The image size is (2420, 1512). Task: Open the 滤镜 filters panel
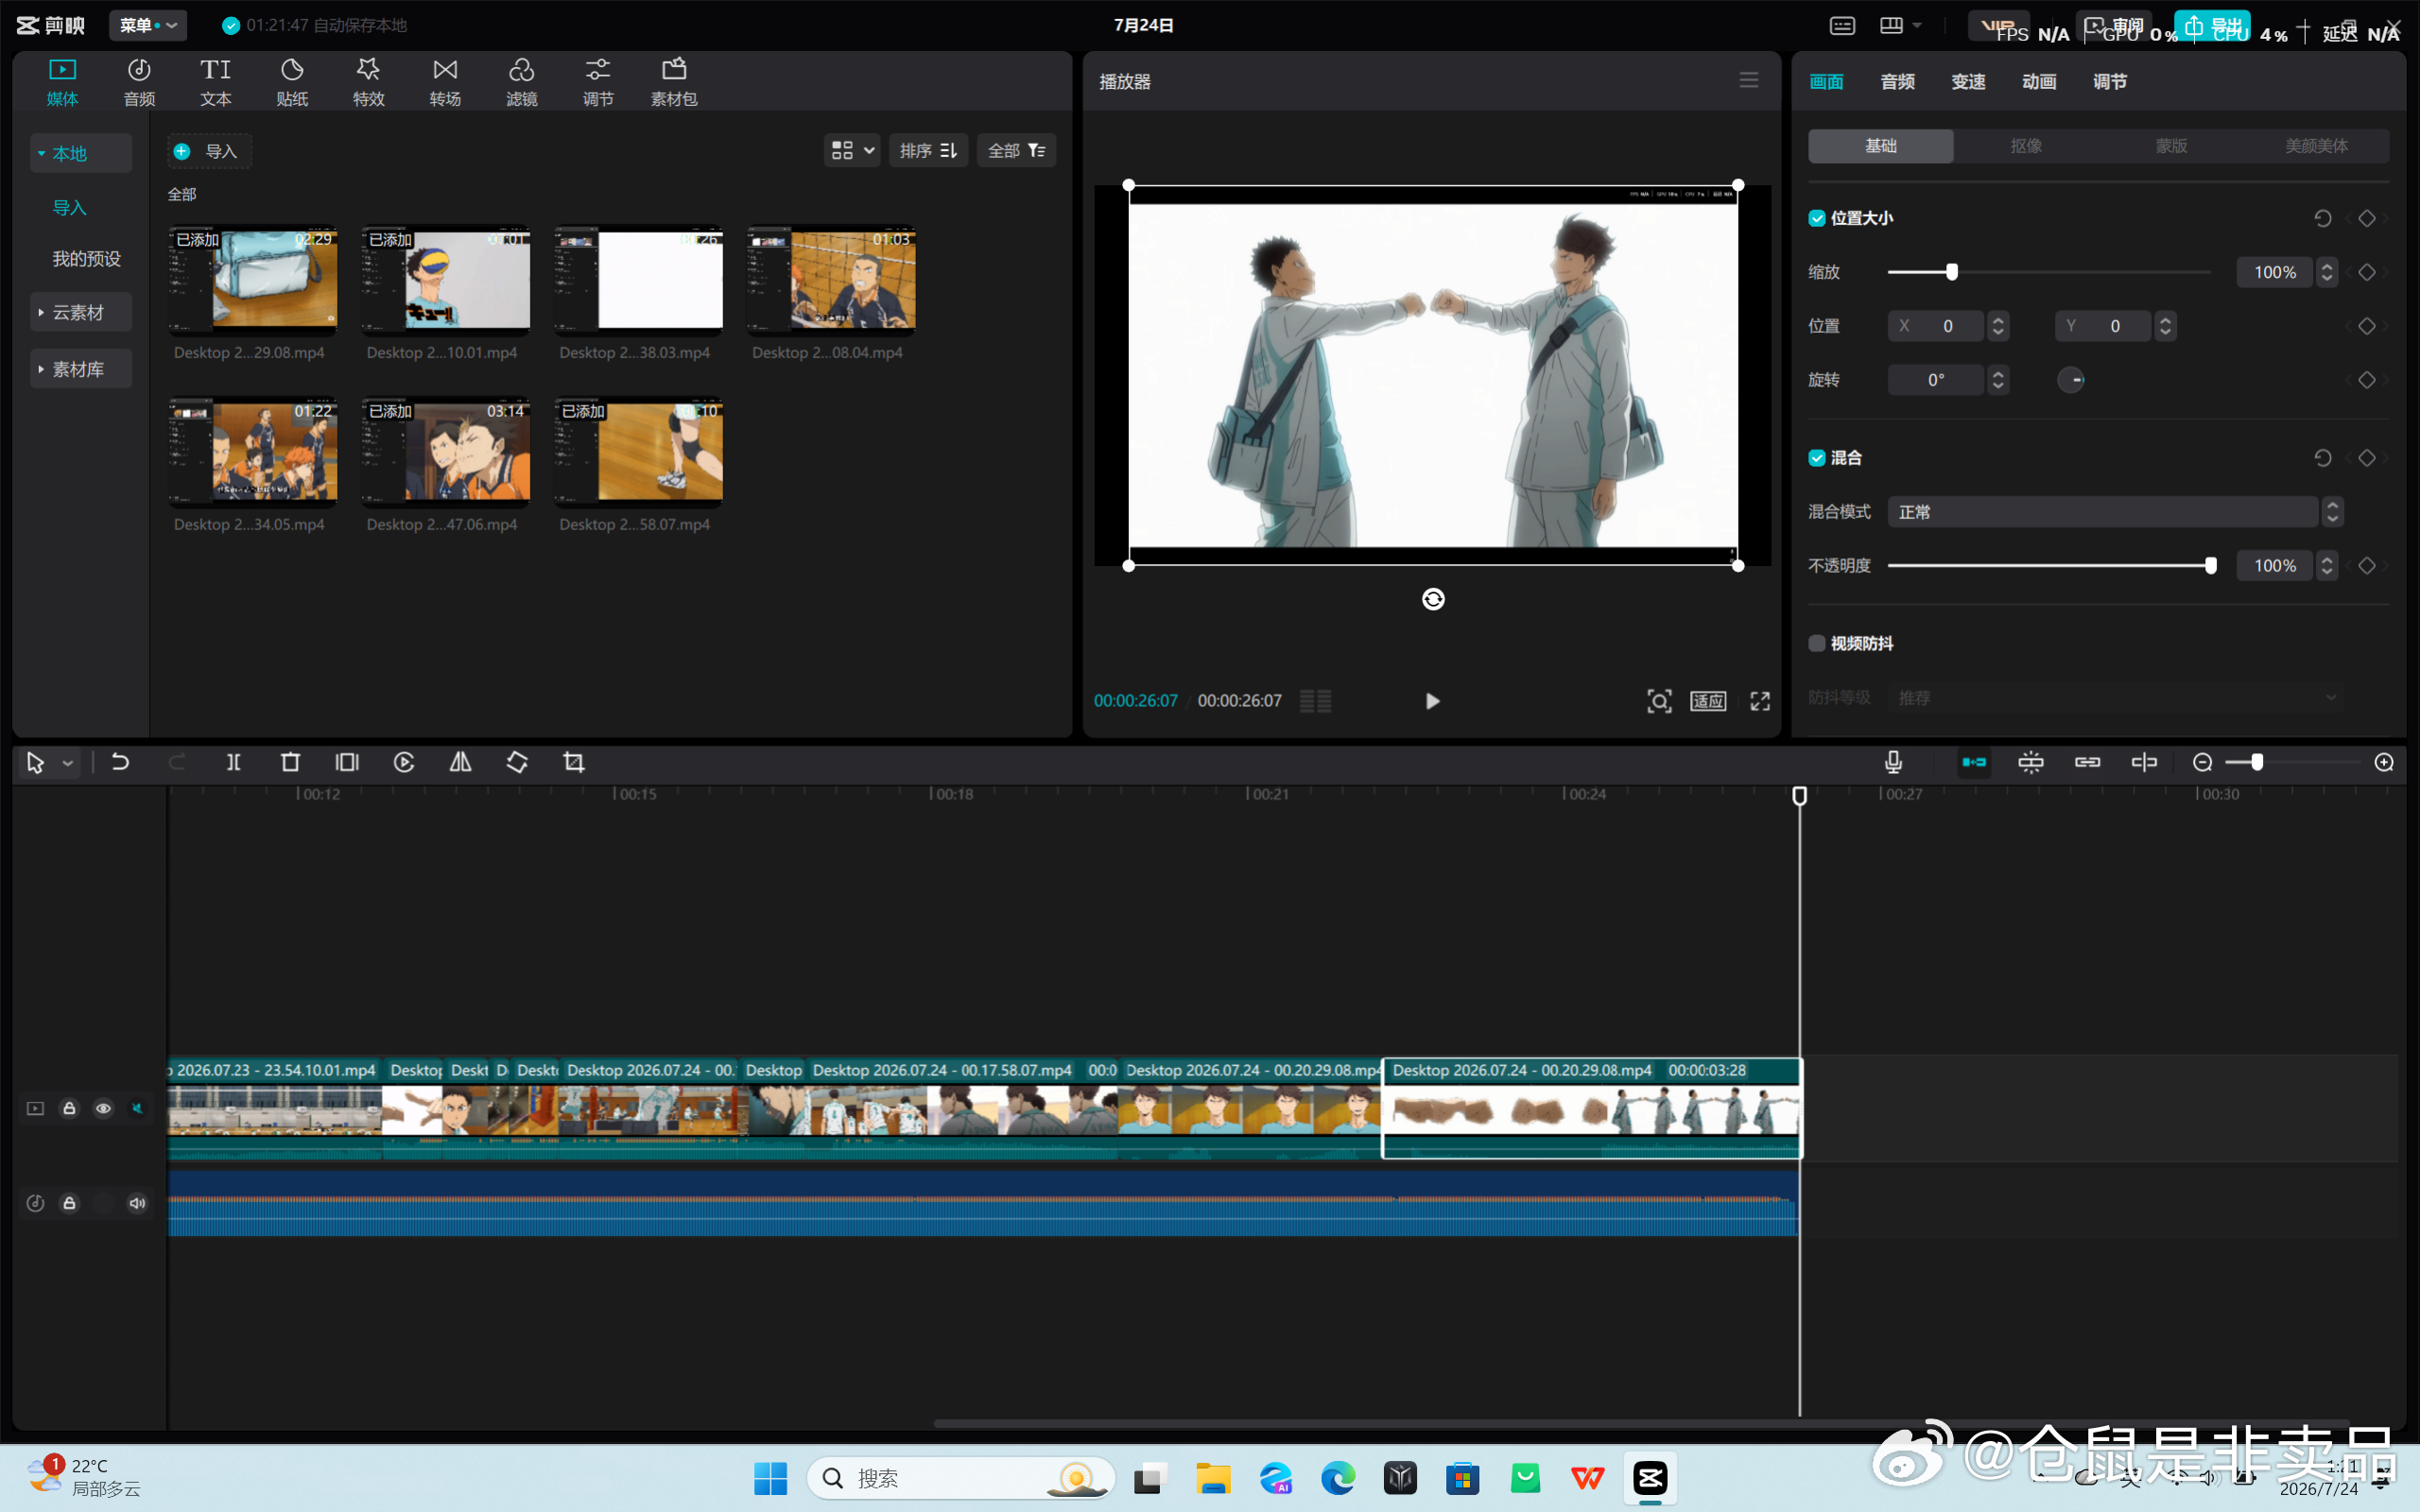coord(521,82)
